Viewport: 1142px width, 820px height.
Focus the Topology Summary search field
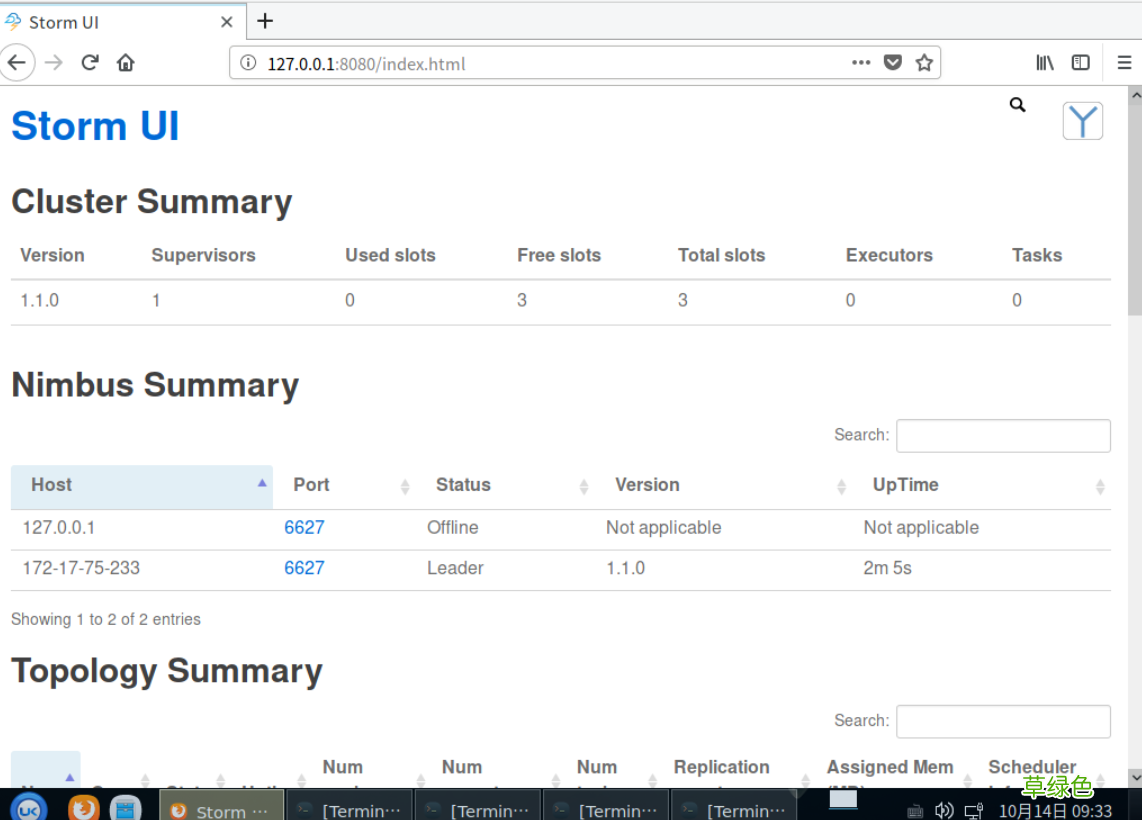point(1002,721)
